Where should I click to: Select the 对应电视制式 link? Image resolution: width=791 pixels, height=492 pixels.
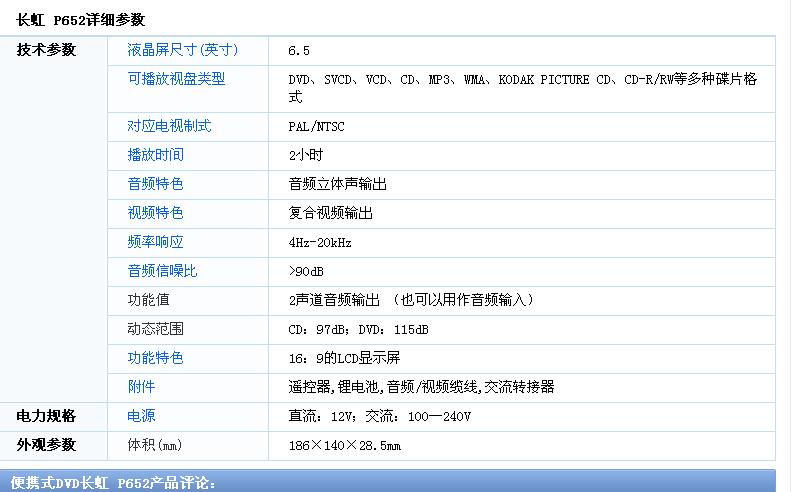[169, 126]
